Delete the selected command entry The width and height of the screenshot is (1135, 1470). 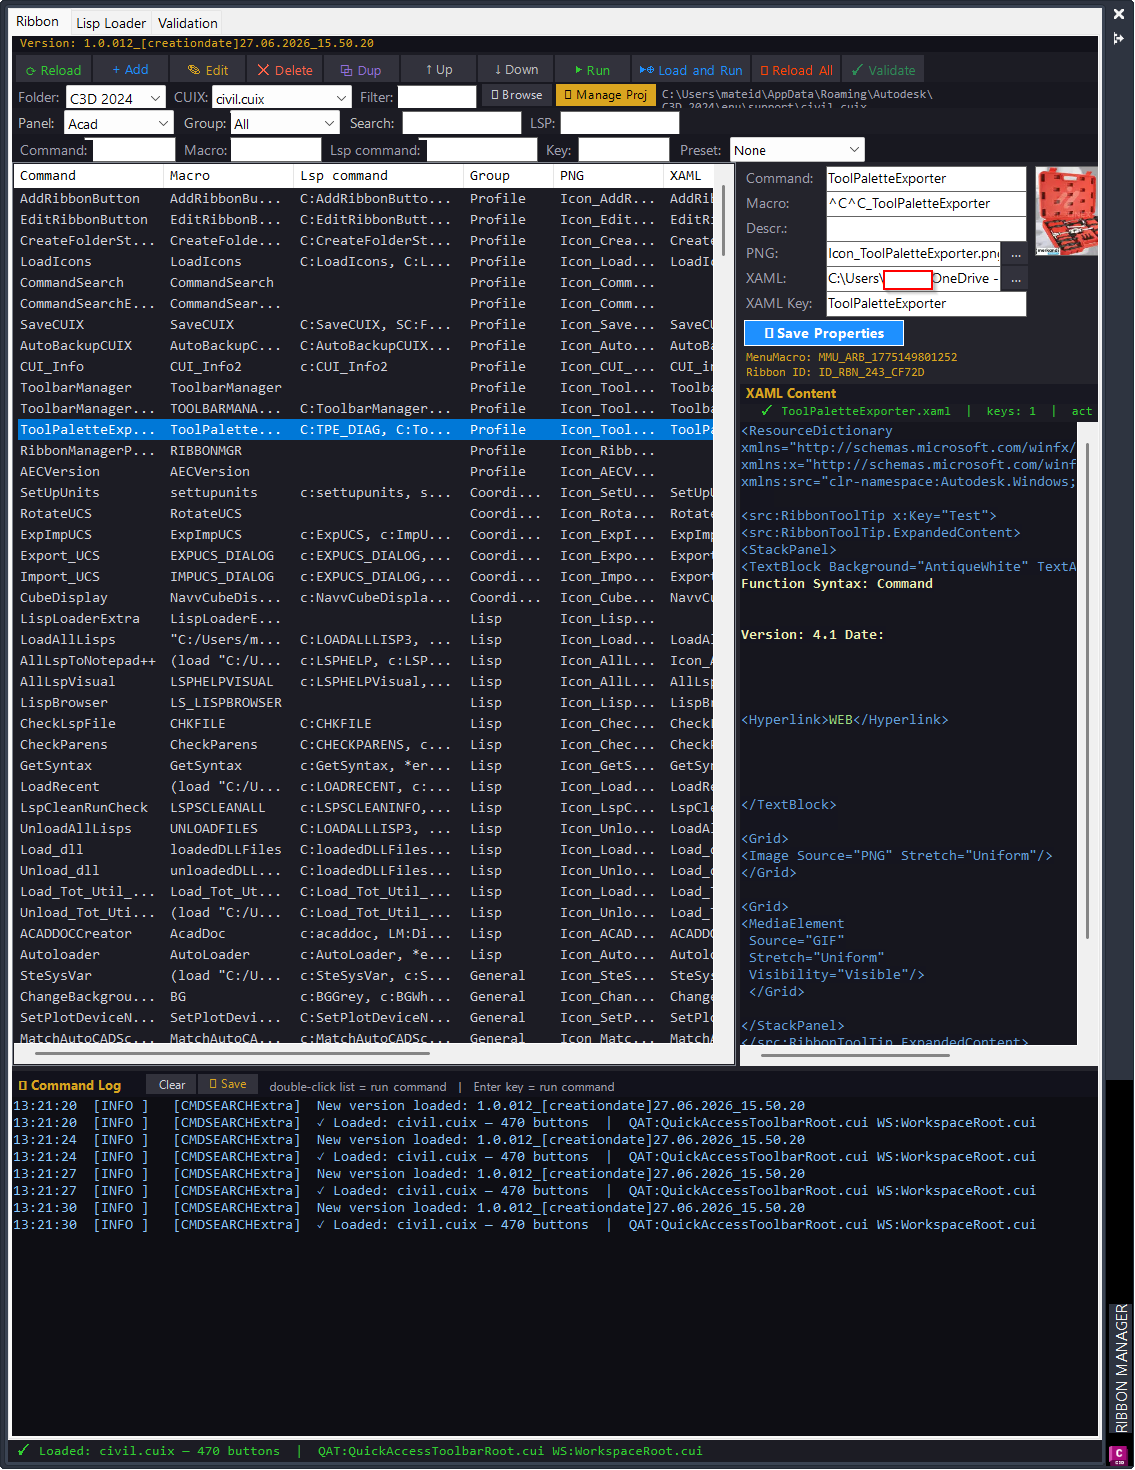(x=285, y=70)
